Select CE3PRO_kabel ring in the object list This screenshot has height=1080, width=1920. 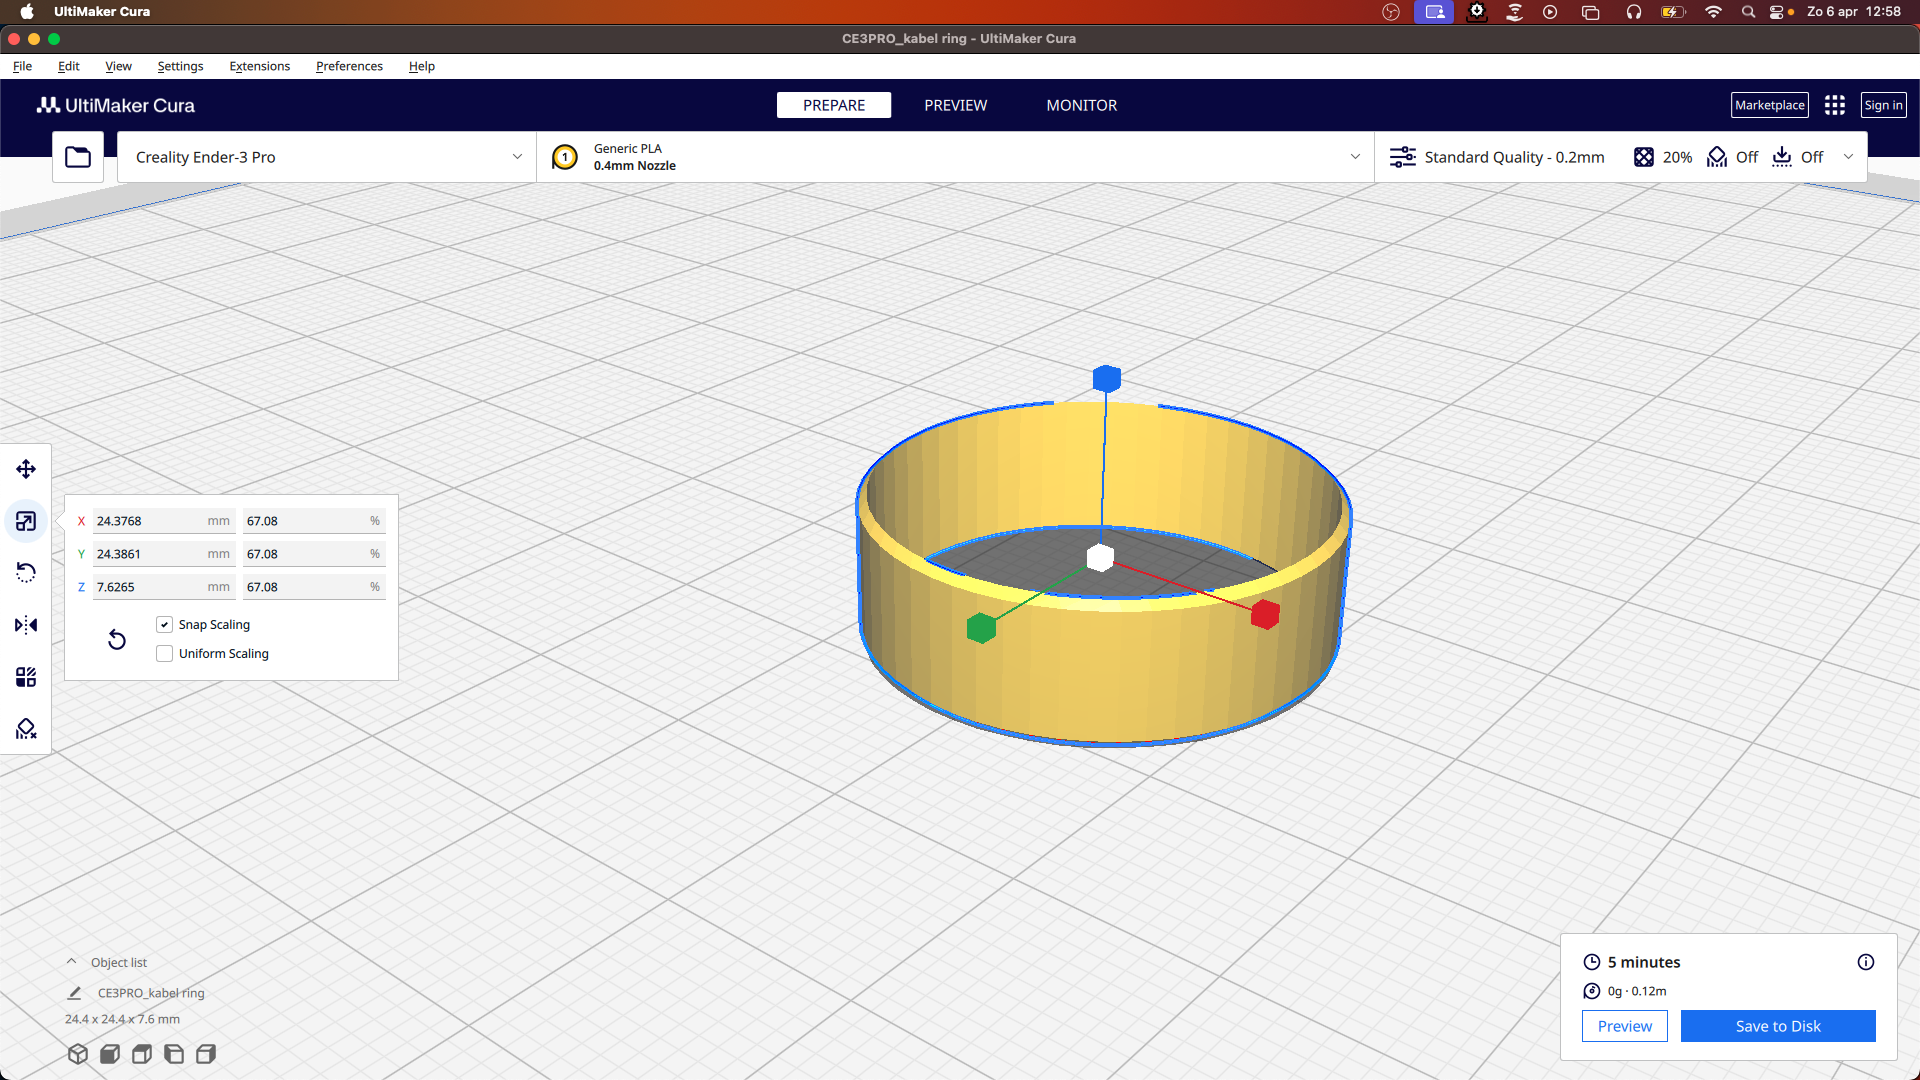click(x=151, y=993)
